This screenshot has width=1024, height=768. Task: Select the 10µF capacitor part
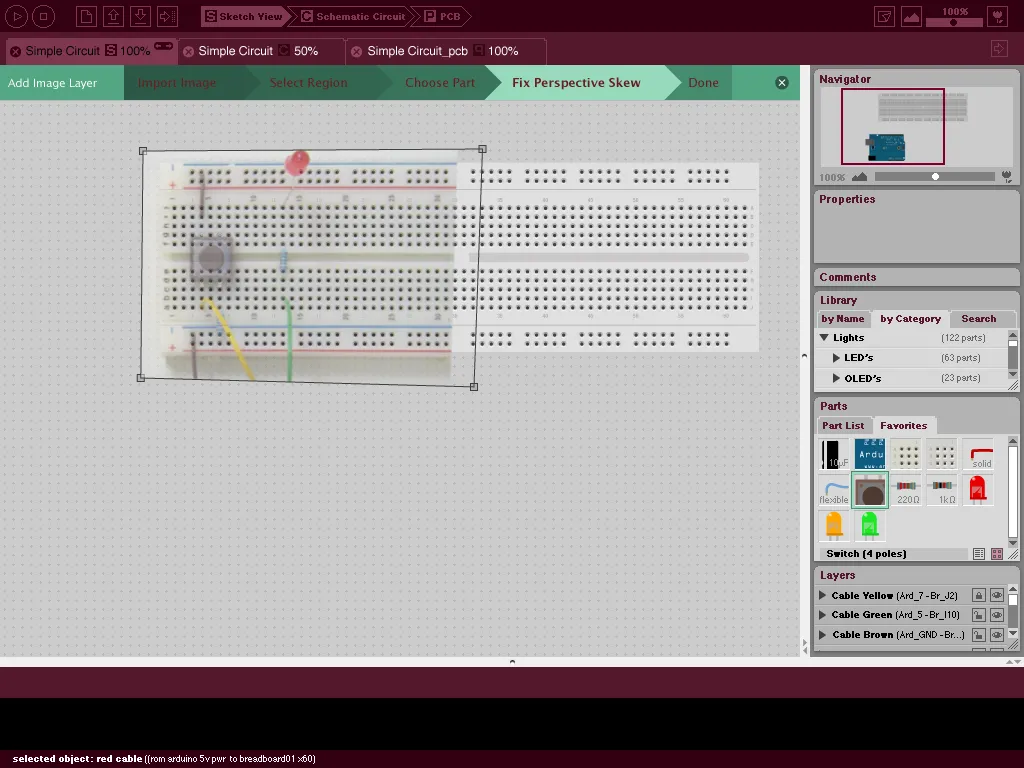(x=834, y=454)
